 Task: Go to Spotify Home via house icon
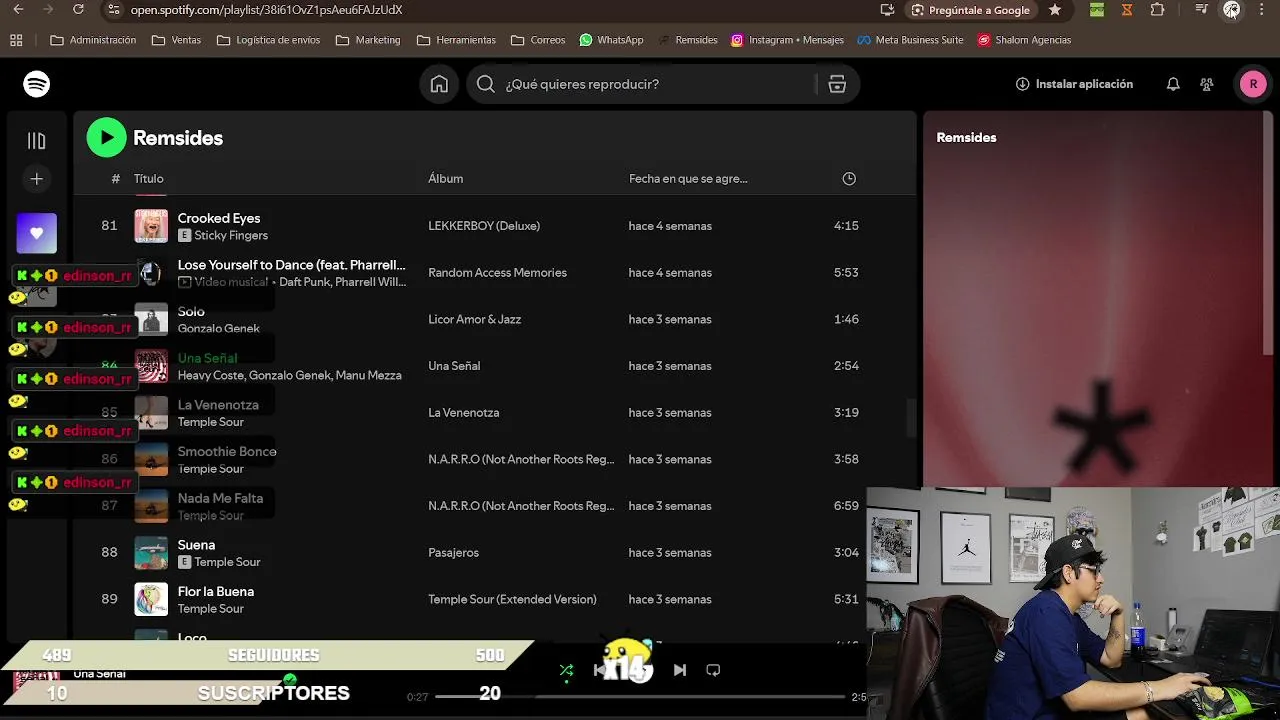(x=439, y=84)
